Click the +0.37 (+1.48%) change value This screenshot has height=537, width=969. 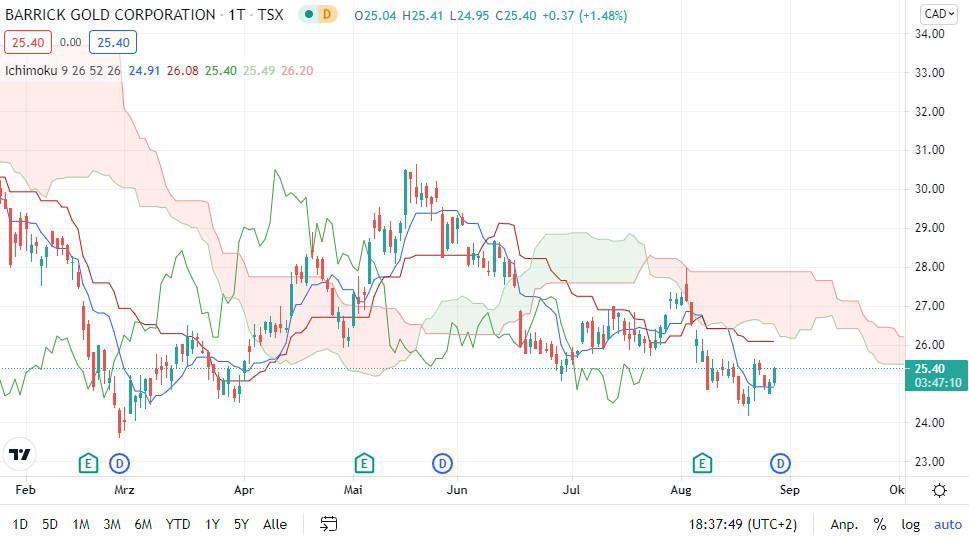coord(585,15)
